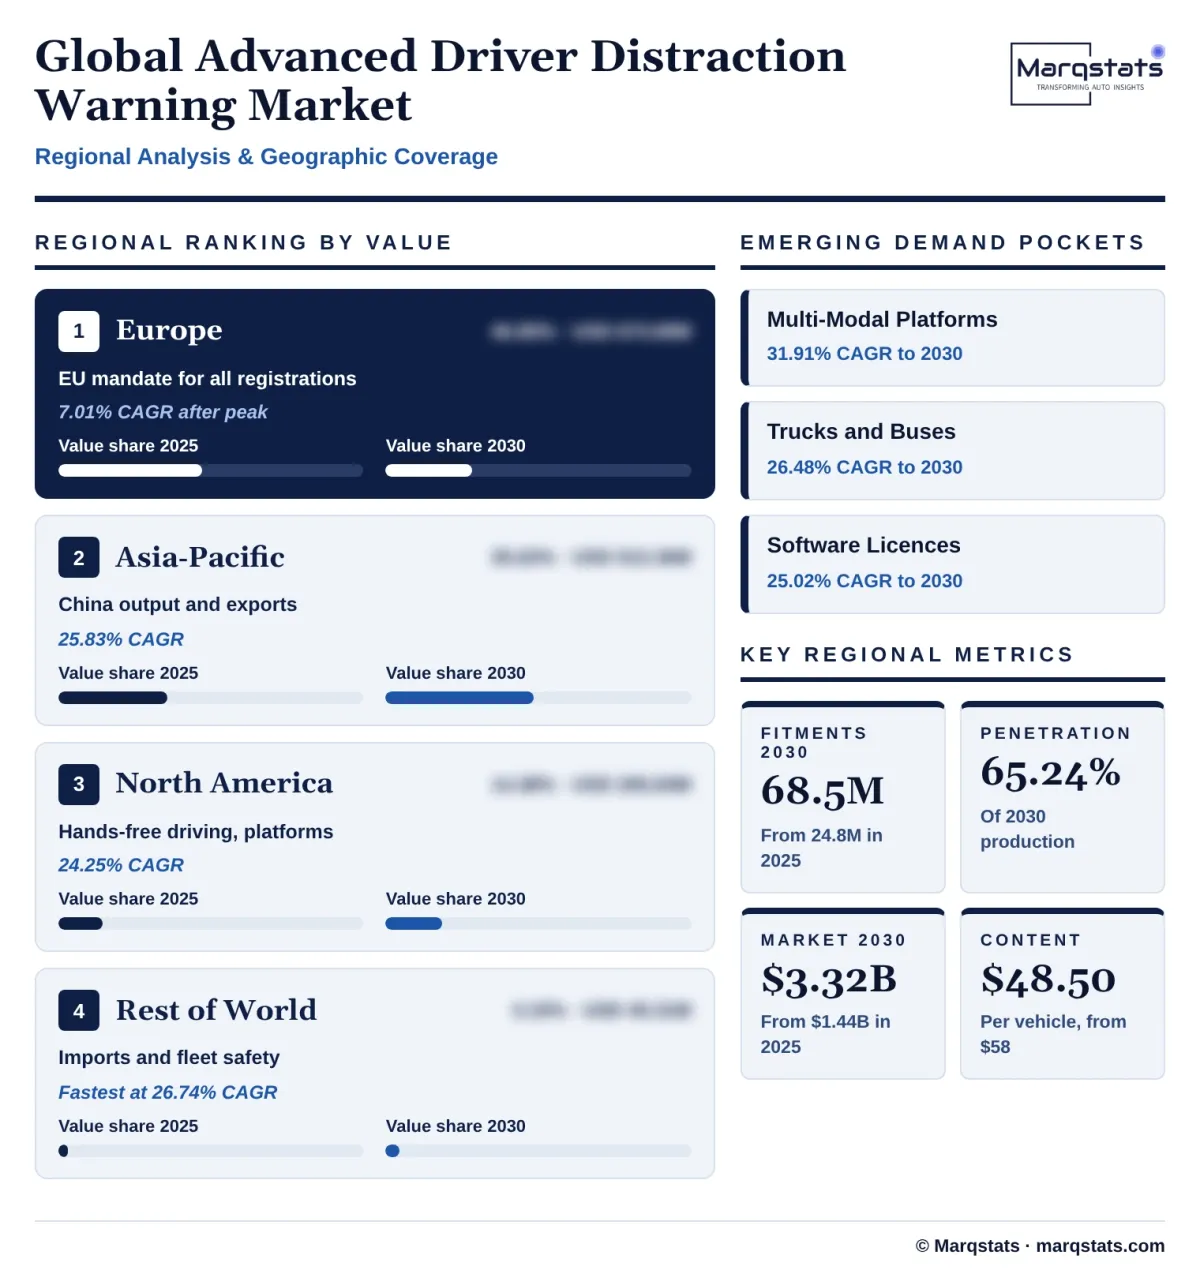This screenshot has width=1200, height=1285.
Task: Open the Multi-Modal Platforms card
Action: (953, 338)
